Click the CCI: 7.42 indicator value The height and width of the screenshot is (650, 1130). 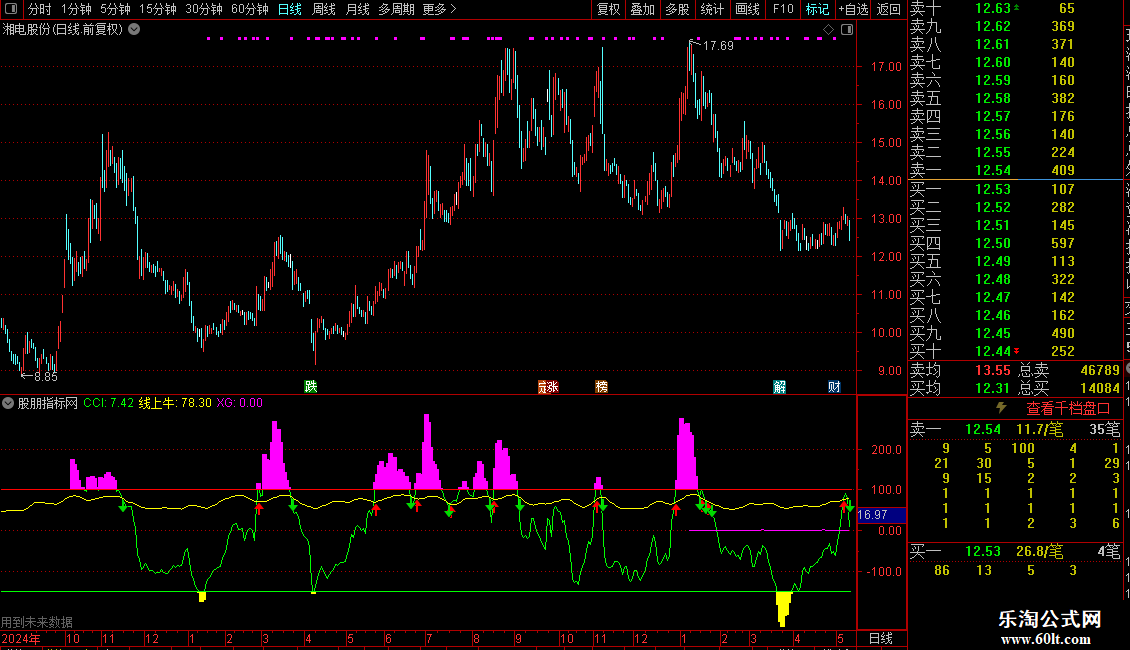tap(108, 403)
